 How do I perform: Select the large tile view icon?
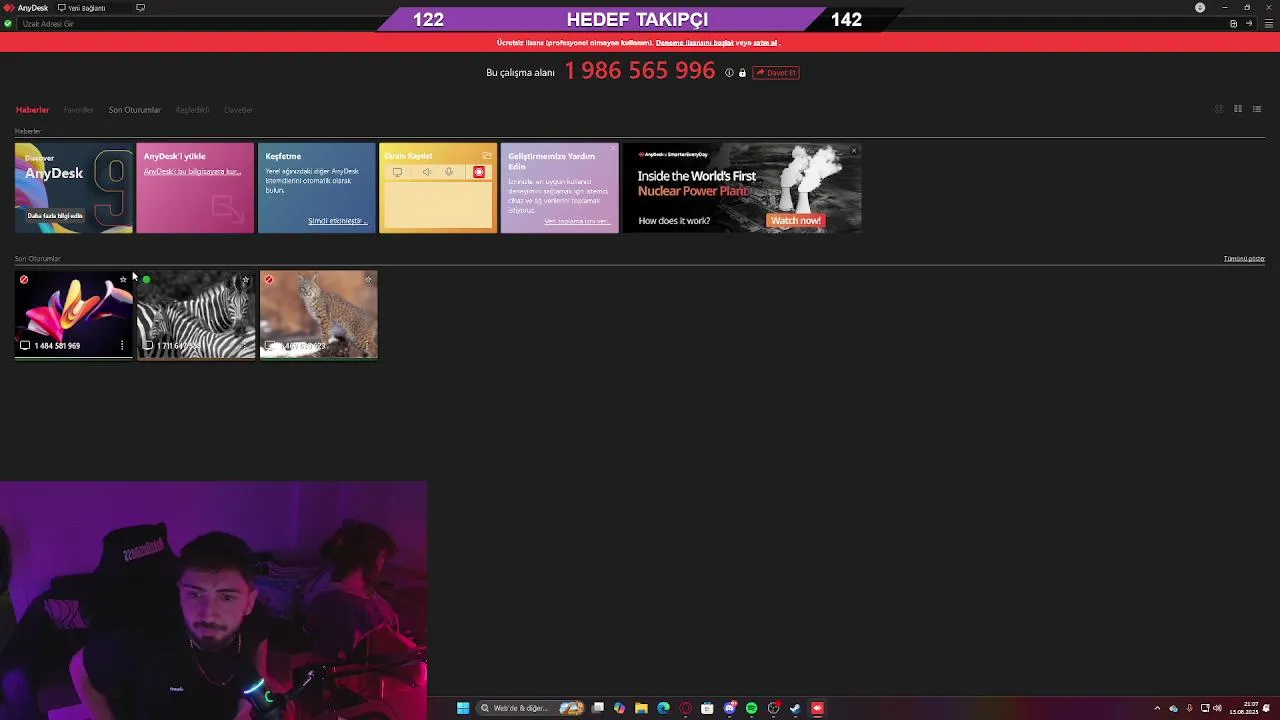pyautogui.click(x=1218, y=109)
